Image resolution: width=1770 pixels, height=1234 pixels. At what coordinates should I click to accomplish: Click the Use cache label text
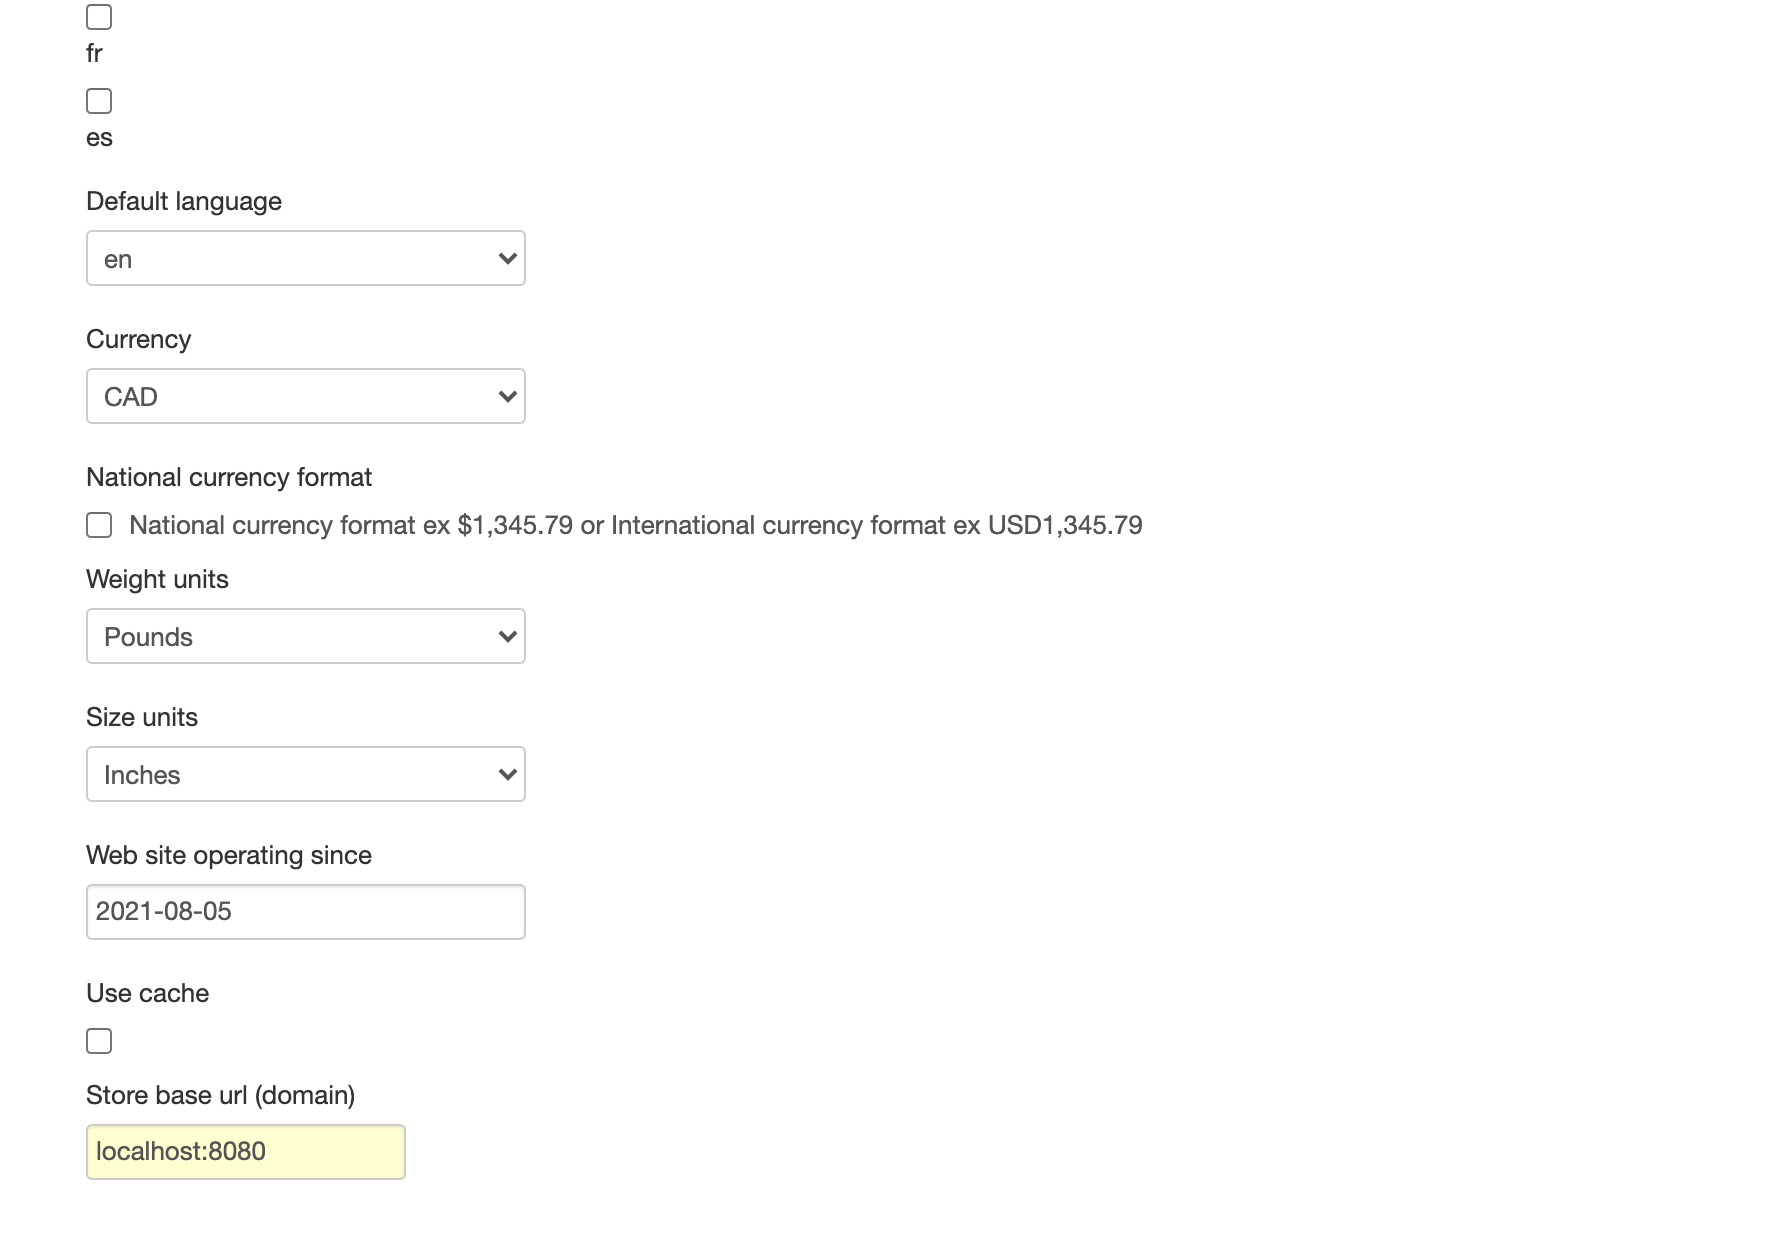coord(147,993)
